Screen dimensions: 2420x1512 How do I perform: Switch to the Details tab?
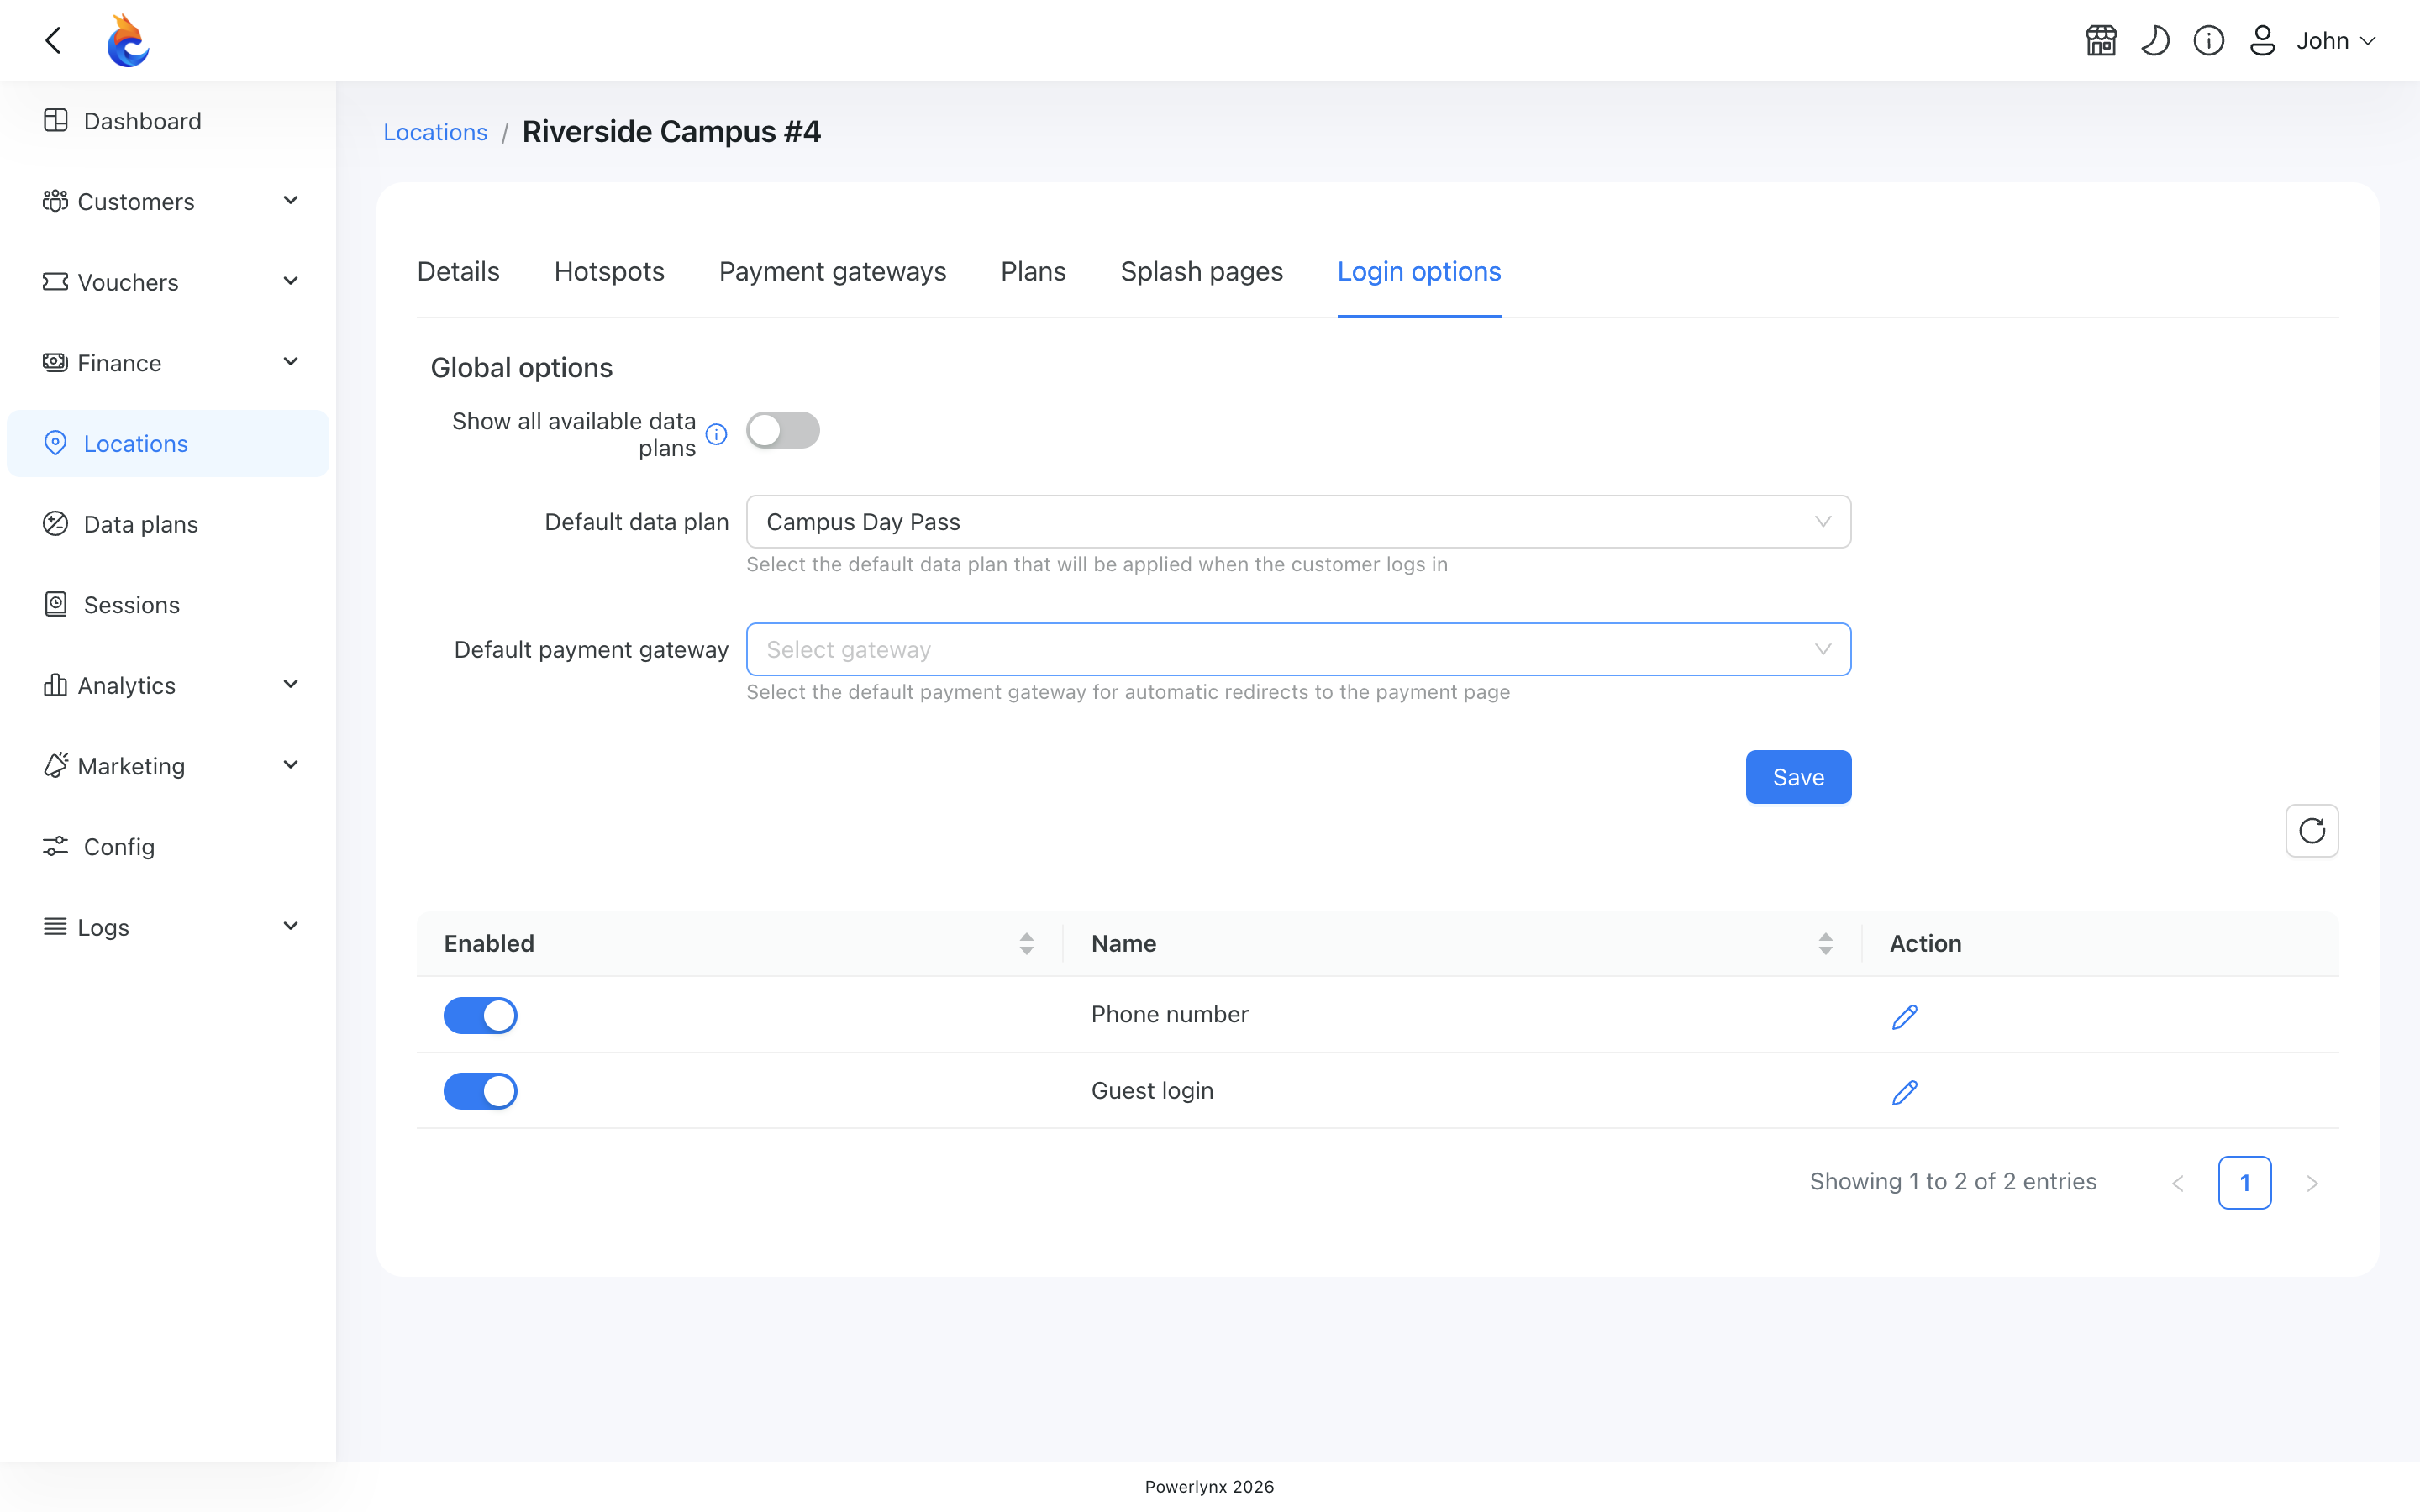pyautogui.click(x=458, y=272)
